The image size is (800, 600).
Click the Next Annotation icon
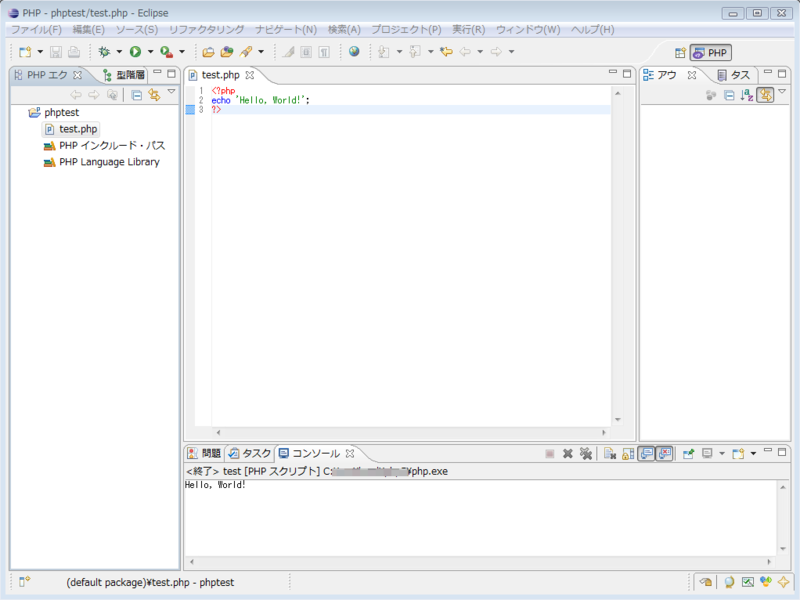click(384, 52)
